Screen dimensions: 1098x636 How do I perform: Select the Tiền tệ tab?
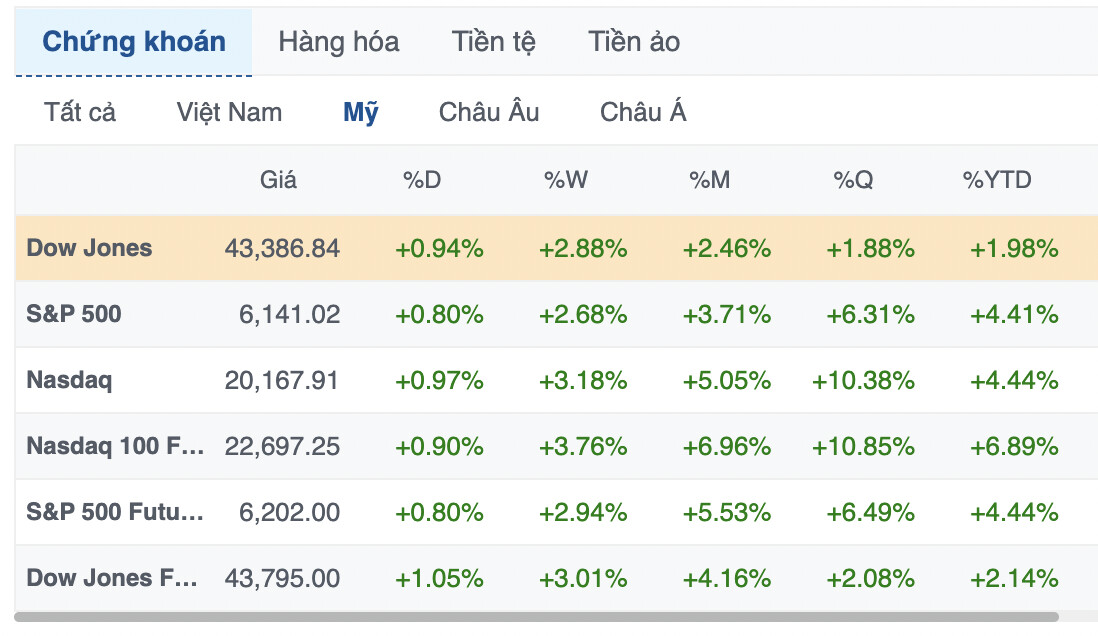(x=493, y=42)
